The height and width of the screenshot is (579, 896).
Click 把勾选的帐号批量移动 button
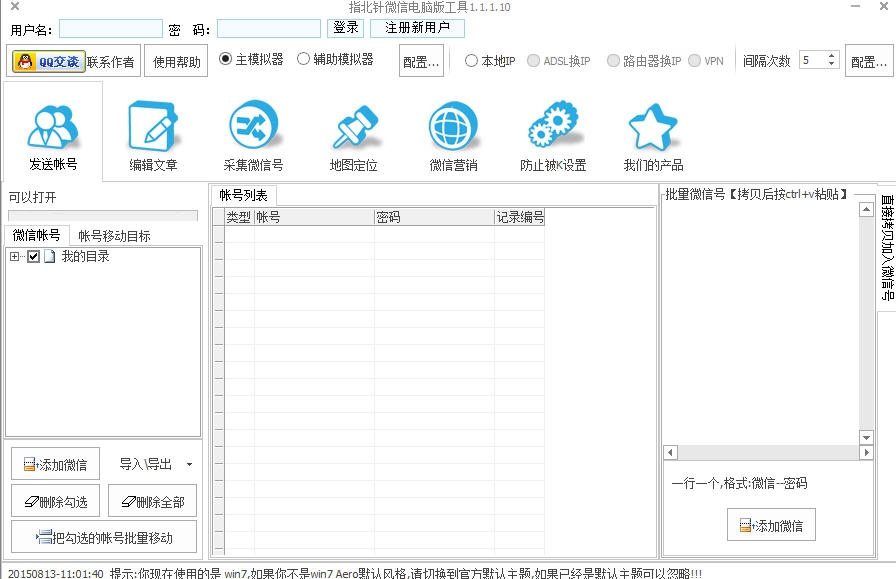pos(104,536)
